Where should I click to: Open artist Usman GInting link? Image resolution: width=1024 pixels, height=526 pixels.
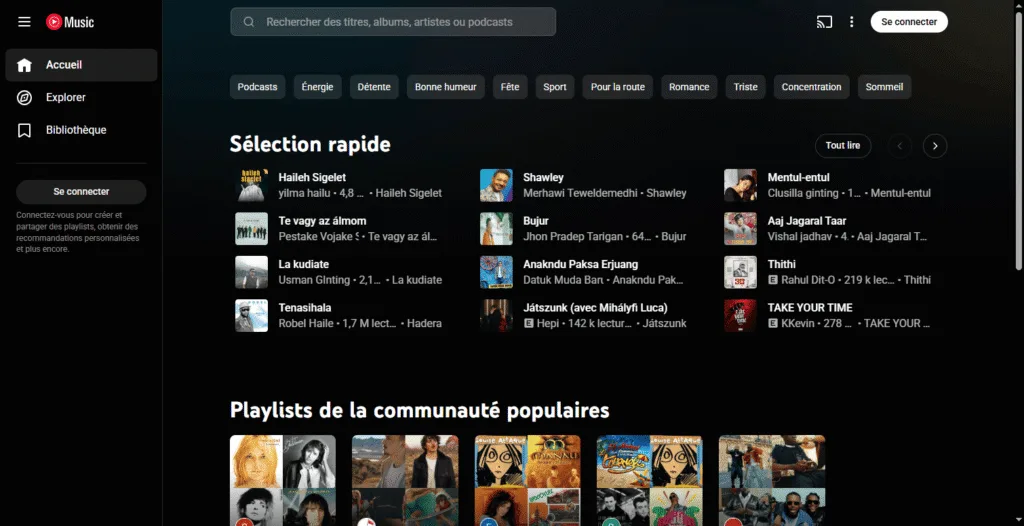[x=314, y=280]
